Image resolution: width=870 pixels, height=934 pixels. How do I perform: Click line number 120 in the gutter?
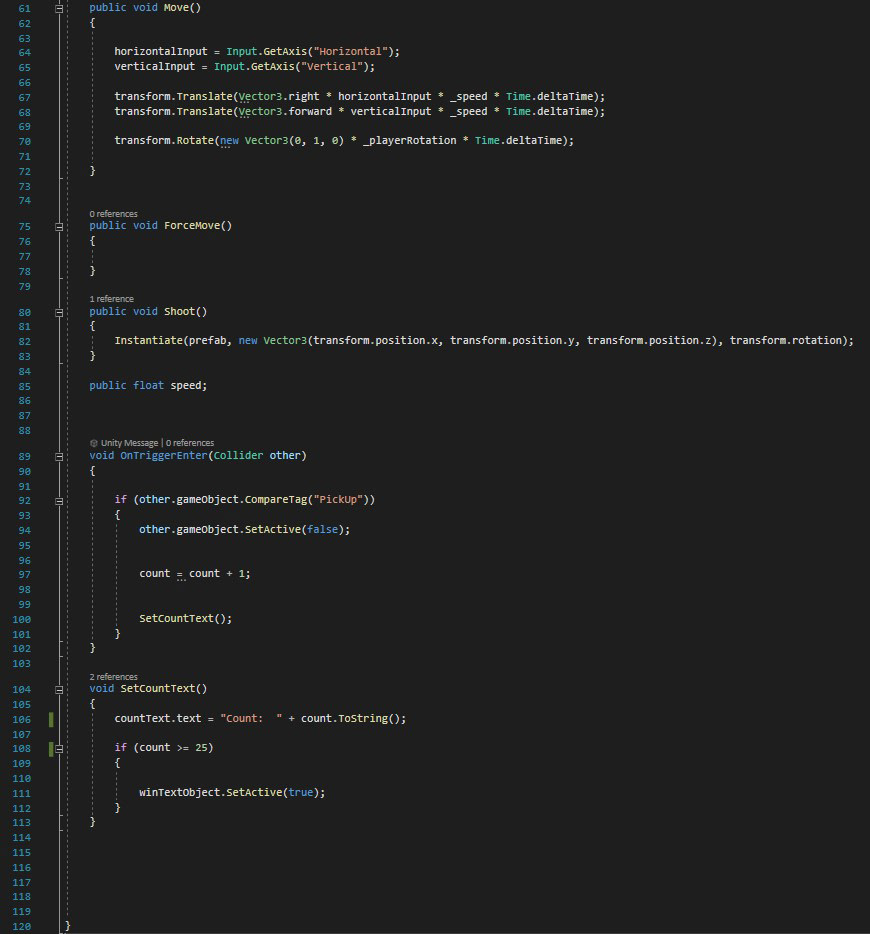pos(21,927)
